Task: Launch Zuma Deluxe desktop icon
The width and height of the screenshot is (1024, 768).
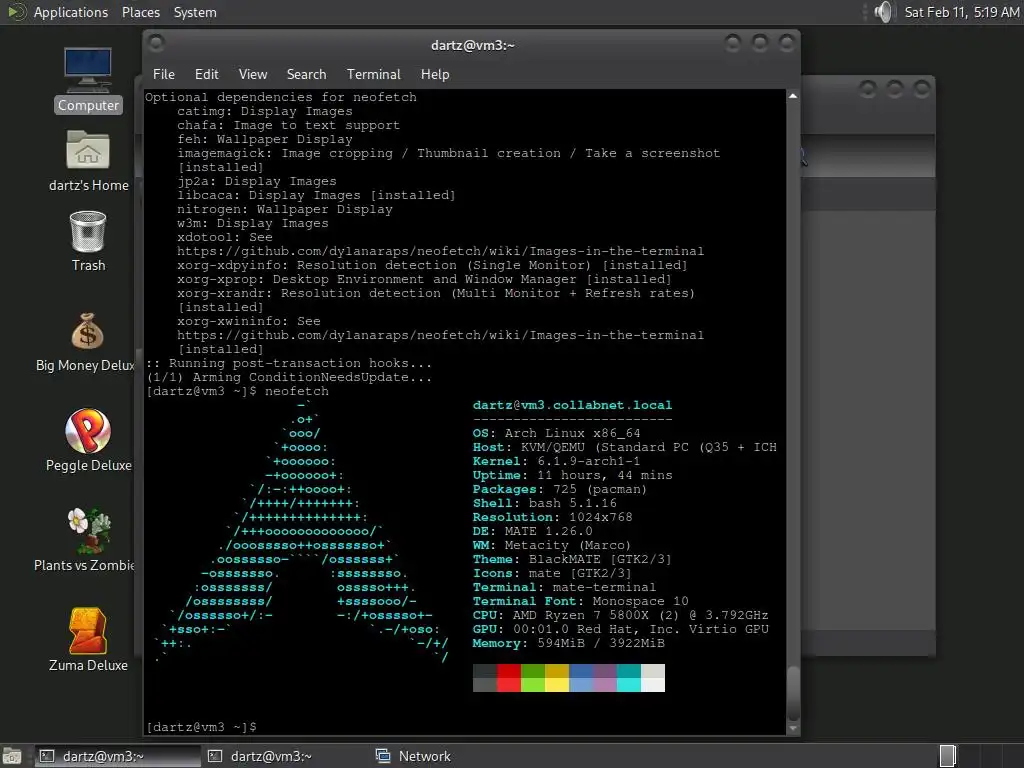Action: point(88,640)
